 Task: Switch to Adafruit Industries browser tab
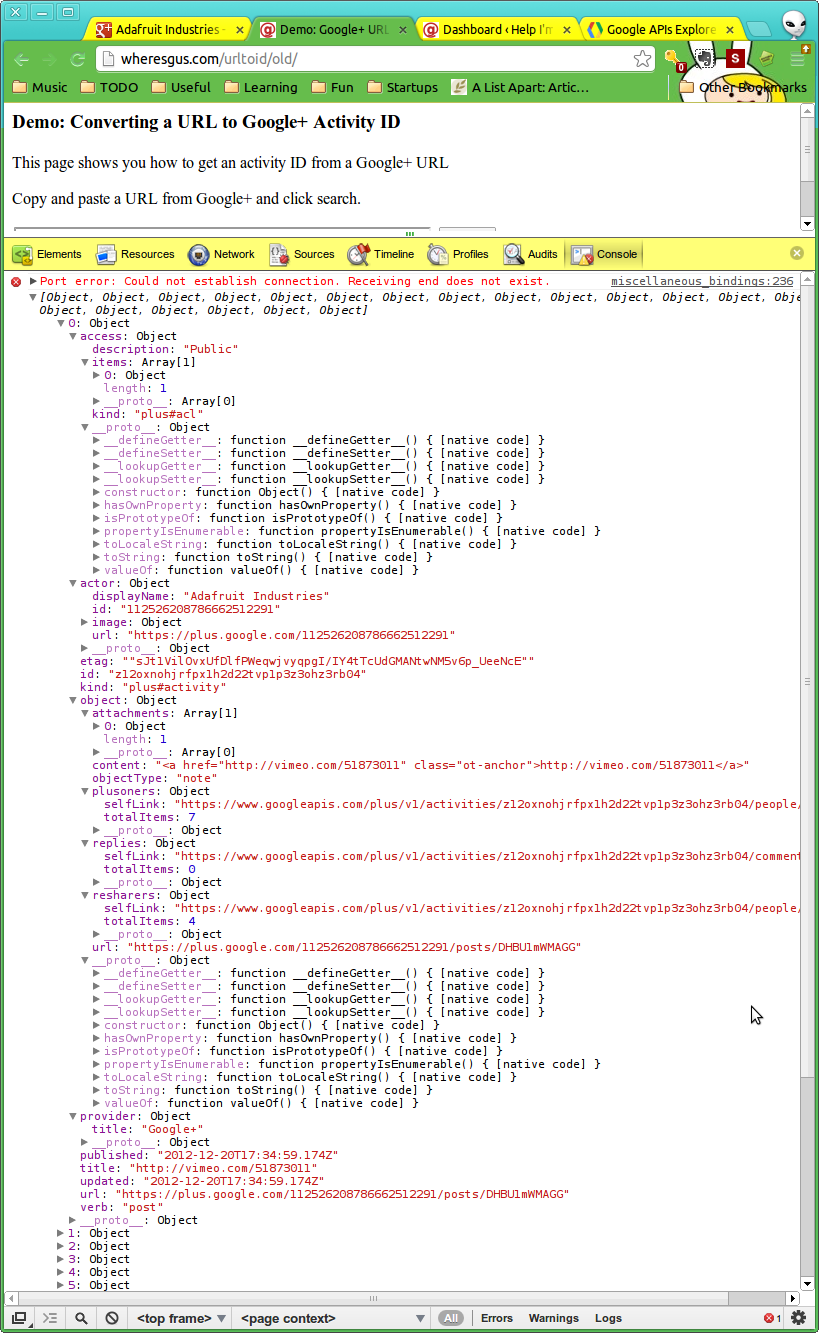coord(166,30)
